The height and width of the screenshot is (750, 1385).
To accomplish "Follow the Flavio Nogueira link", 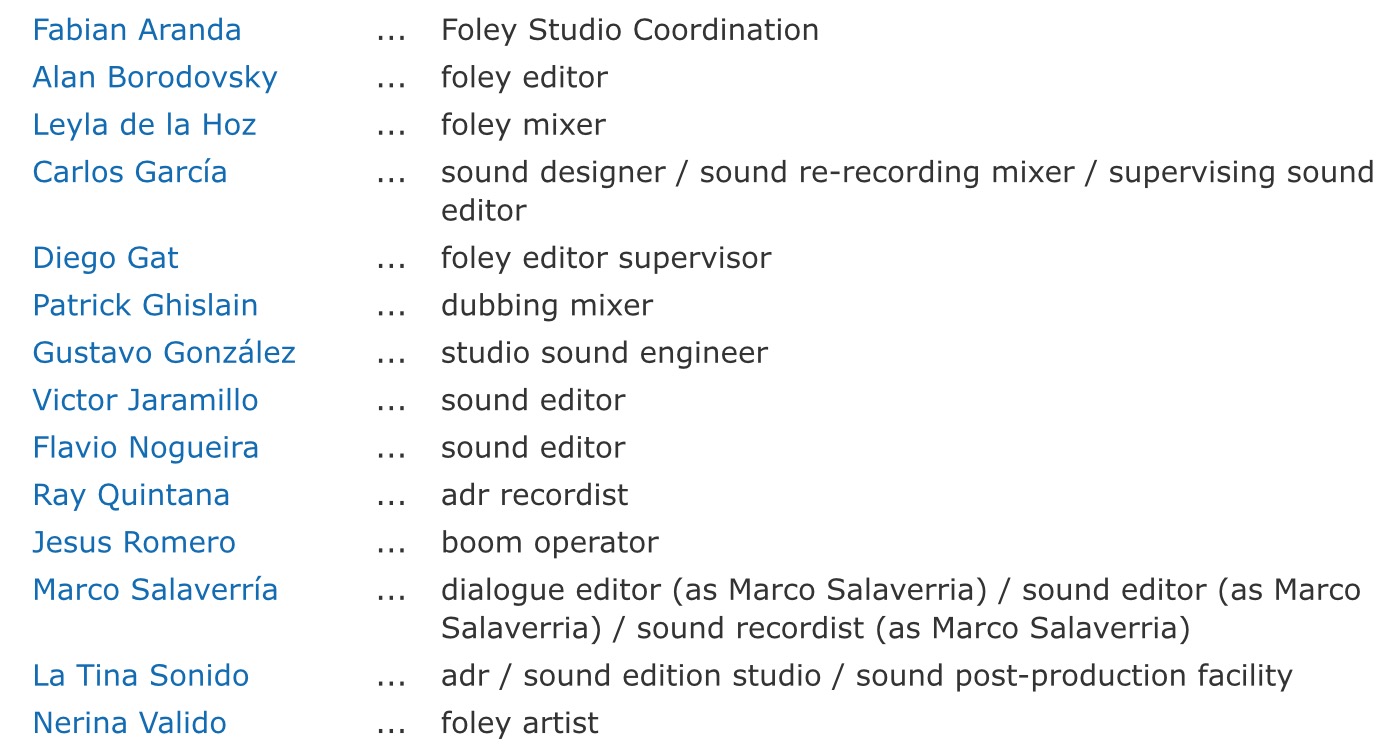I will pyautogui.click(x=145, y=447).
